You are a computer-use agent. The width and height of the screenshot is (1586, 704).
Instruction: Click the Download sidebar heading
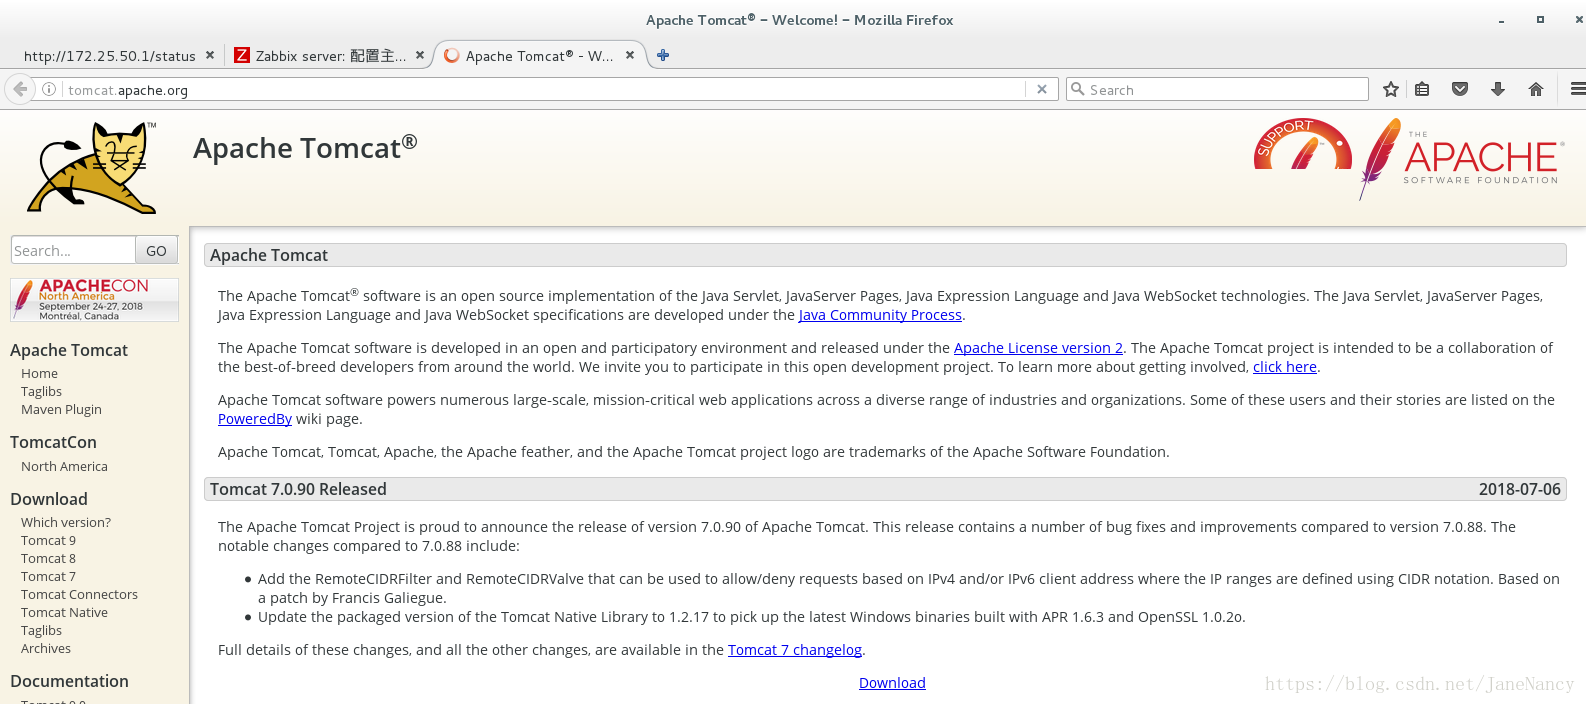click(x=49, y=499)
